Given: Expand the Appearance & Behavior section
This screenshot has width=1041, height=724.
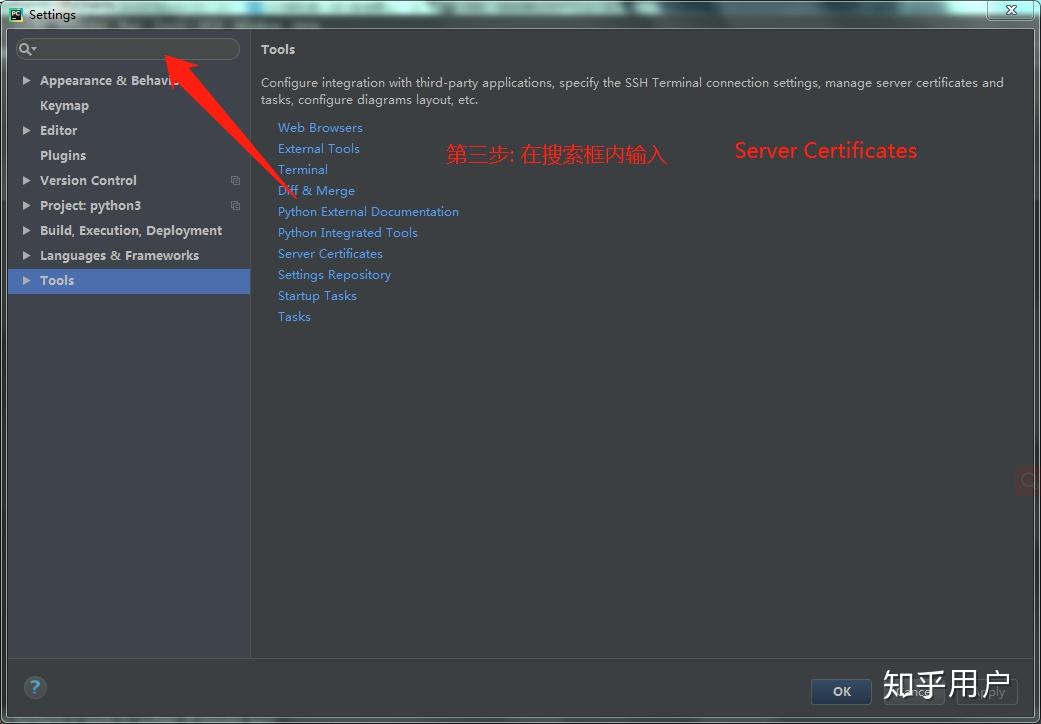Looking at the screenshot, I should (x=25, y=80).
